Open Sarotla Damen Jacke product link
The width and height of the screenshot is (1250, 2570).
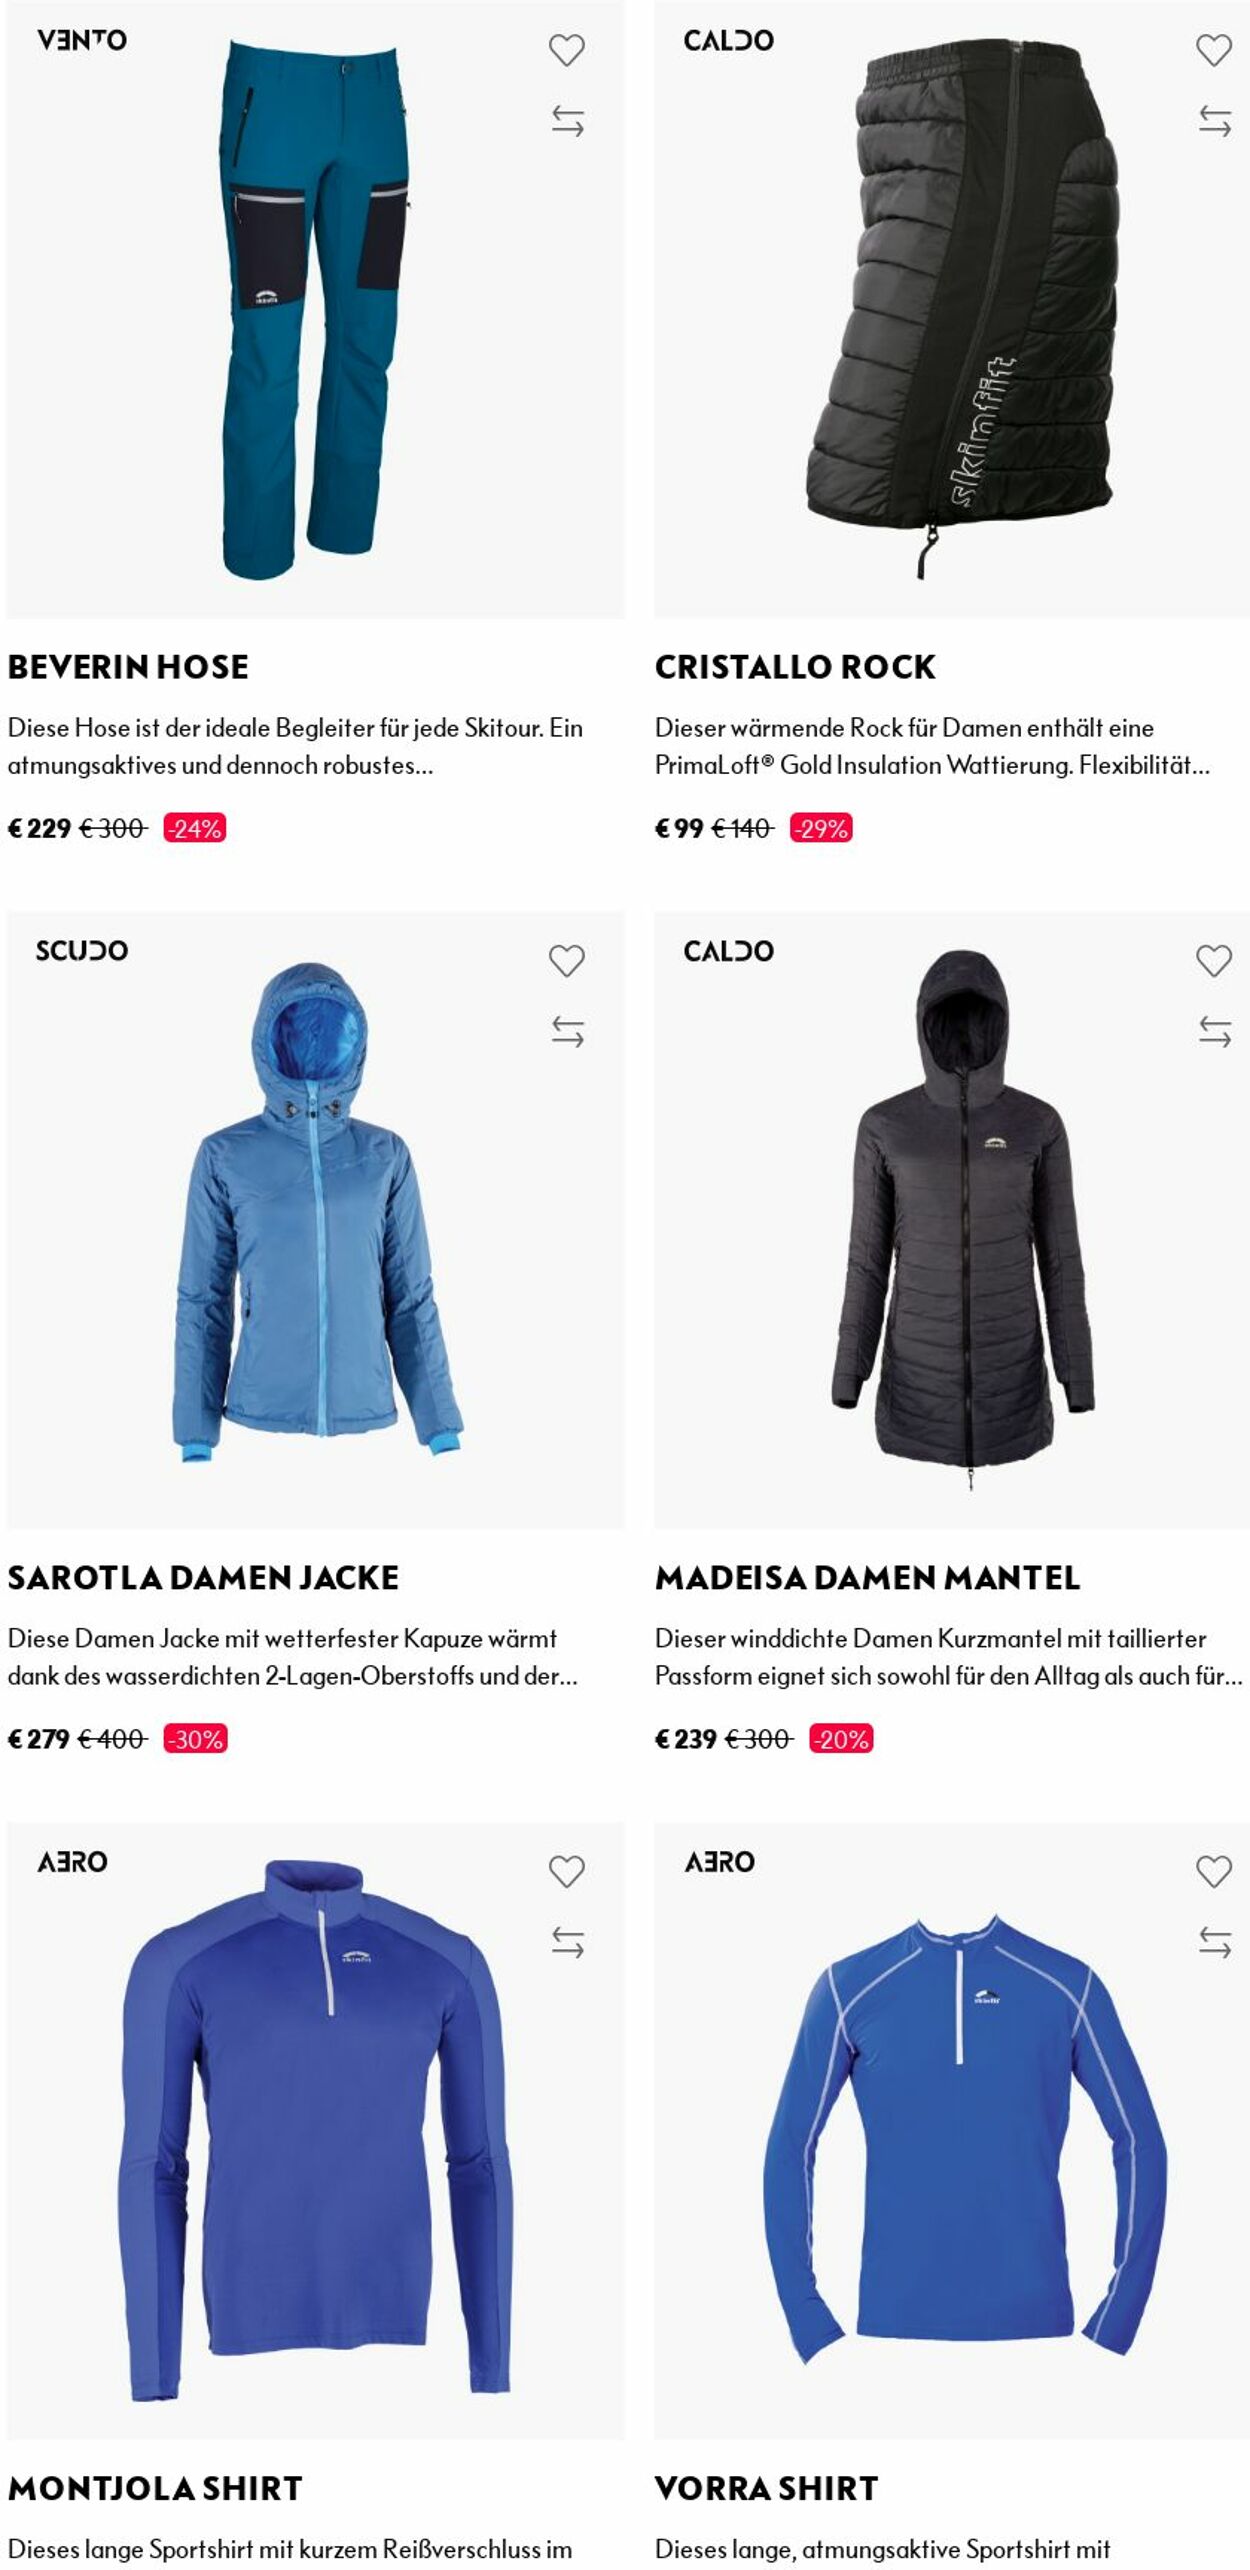coord(203,1578)
